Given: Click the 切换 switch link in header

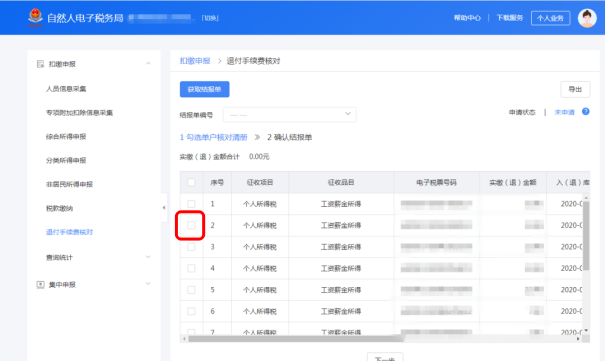Looking at the screenshot, I should click(210, 18).
